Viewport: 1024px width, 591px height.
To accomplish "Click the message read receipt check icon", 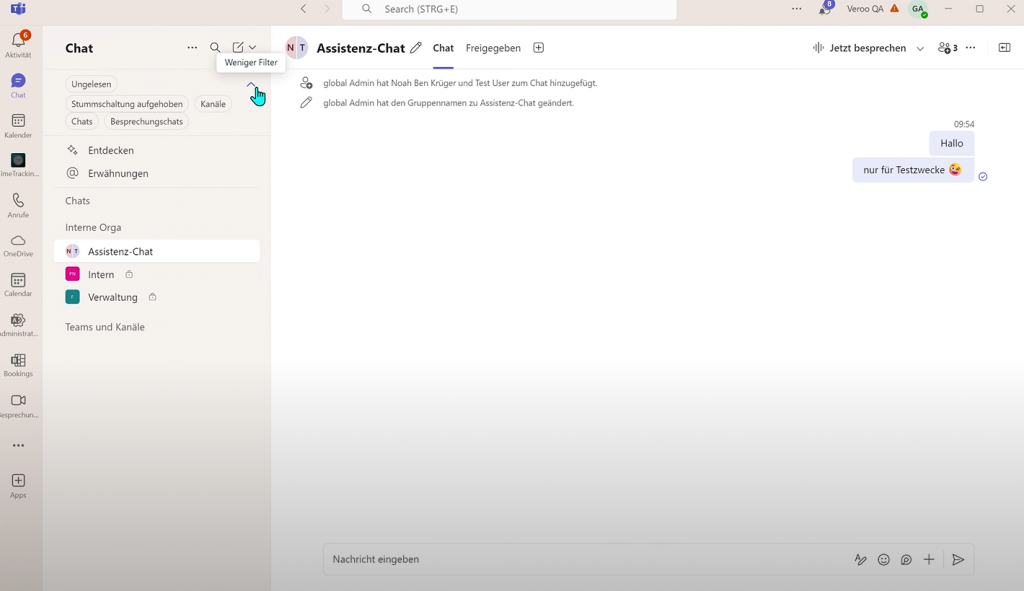I will 983,176.
